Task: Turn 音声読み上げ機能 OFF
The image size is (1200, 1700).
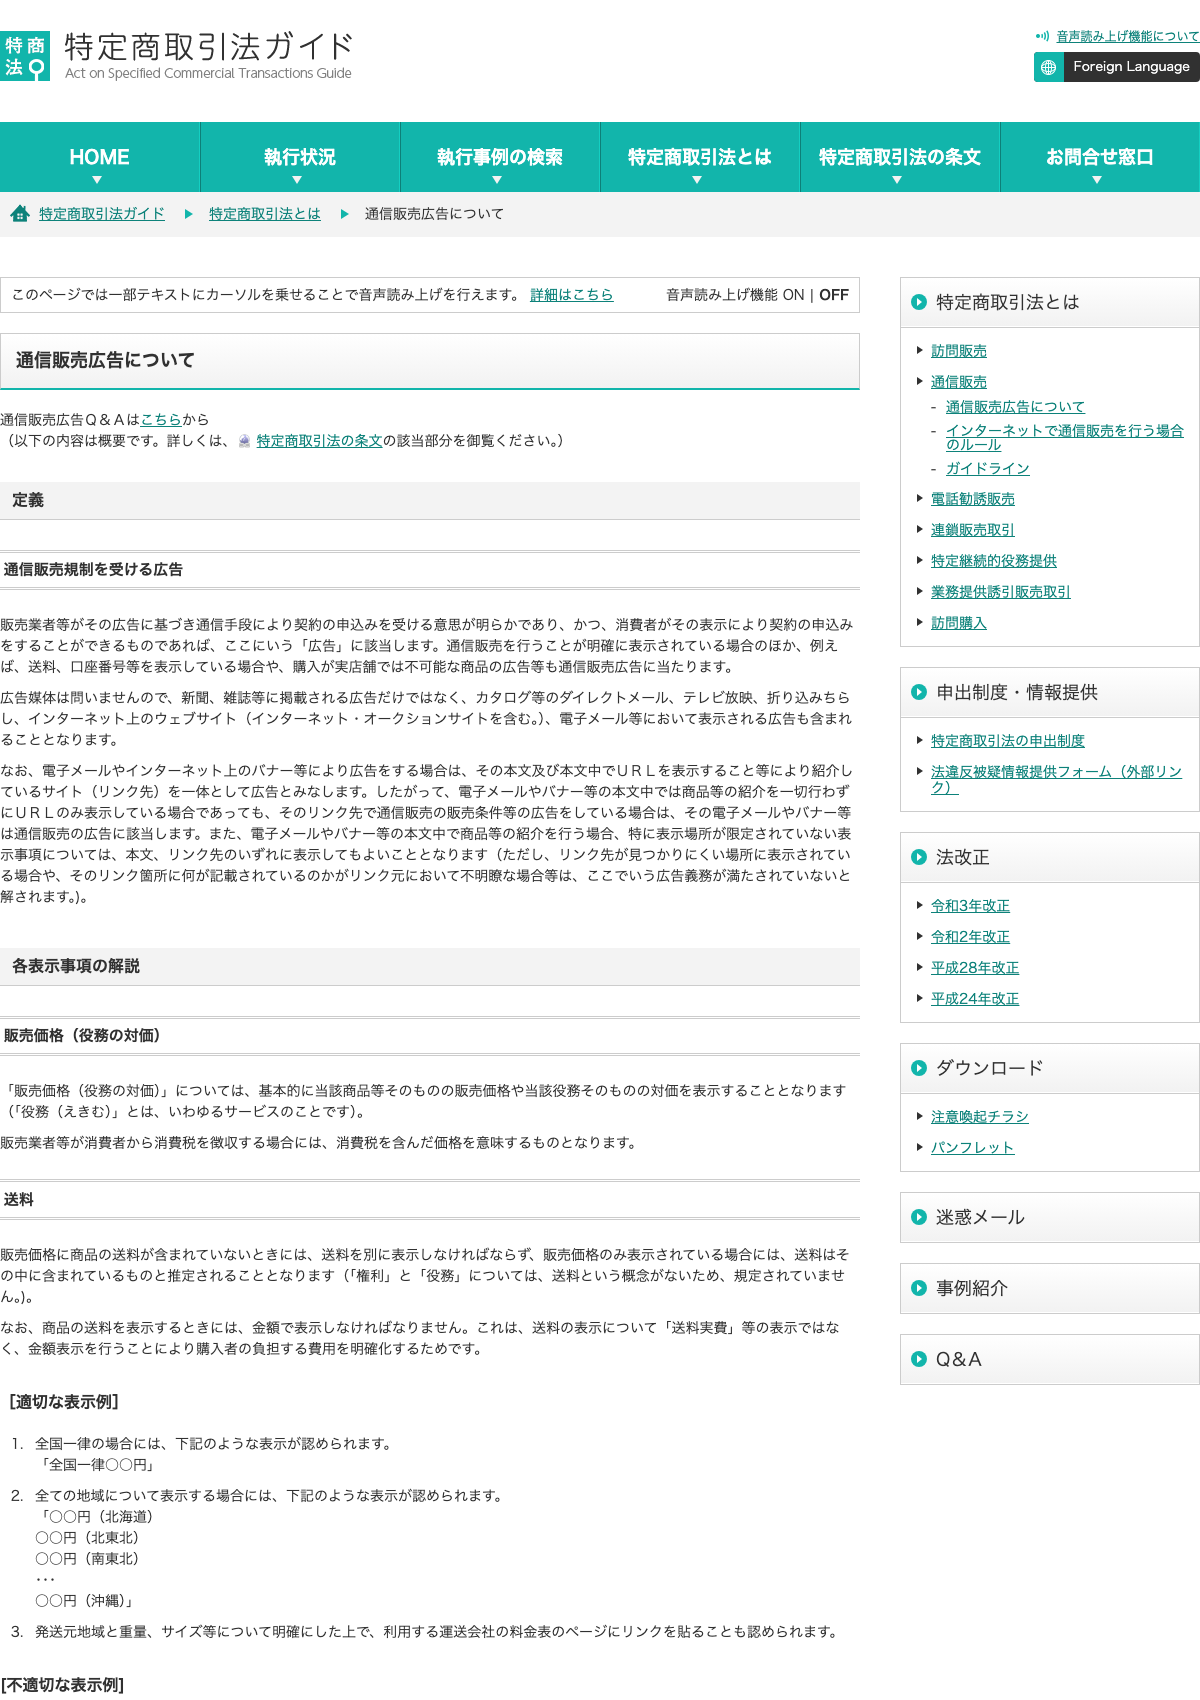Action: click(x=834, y=295)
